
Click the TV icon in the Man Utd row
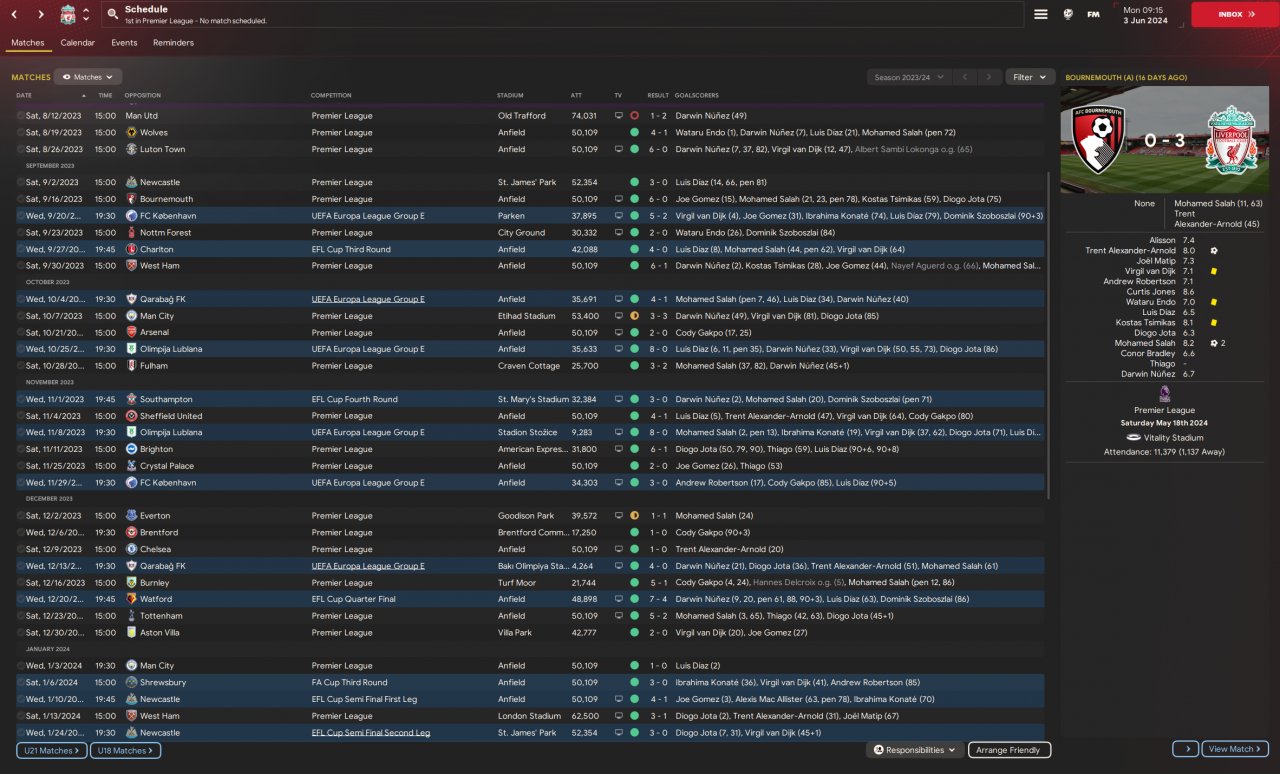(x=618, y=116)
